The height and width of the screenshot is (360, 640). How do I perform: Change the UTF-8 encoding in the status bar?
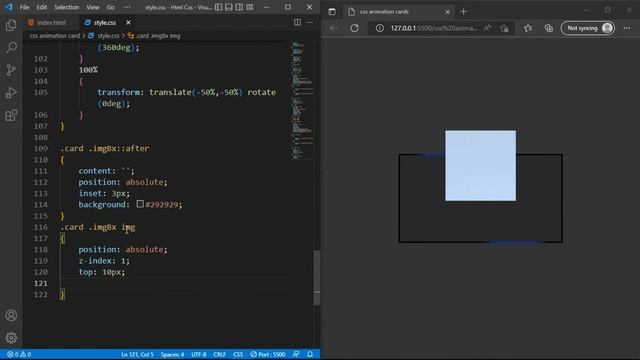(199, 354)
